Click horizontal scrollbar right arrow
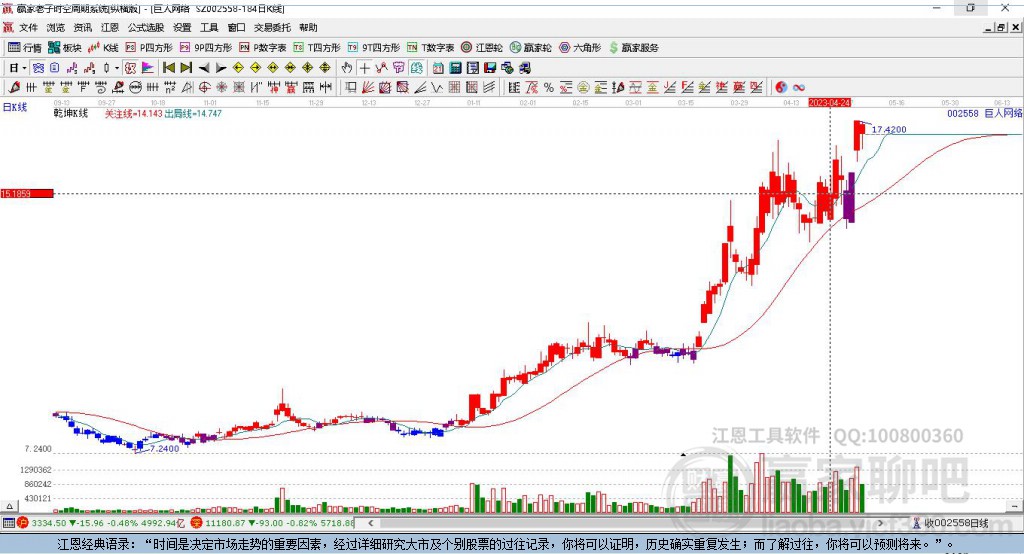This screenshot has width=1024, height=554. point(880,523)
